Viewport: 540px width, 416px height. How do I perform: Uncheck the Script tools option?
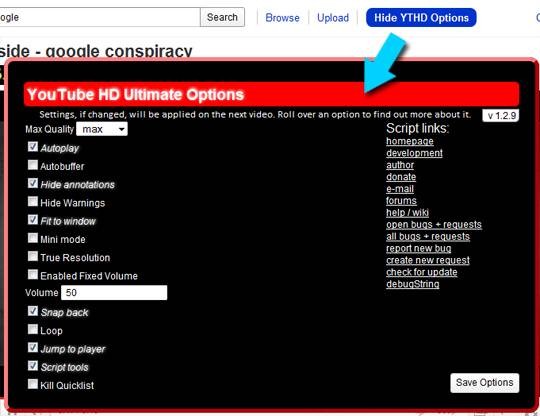(33, 366)
